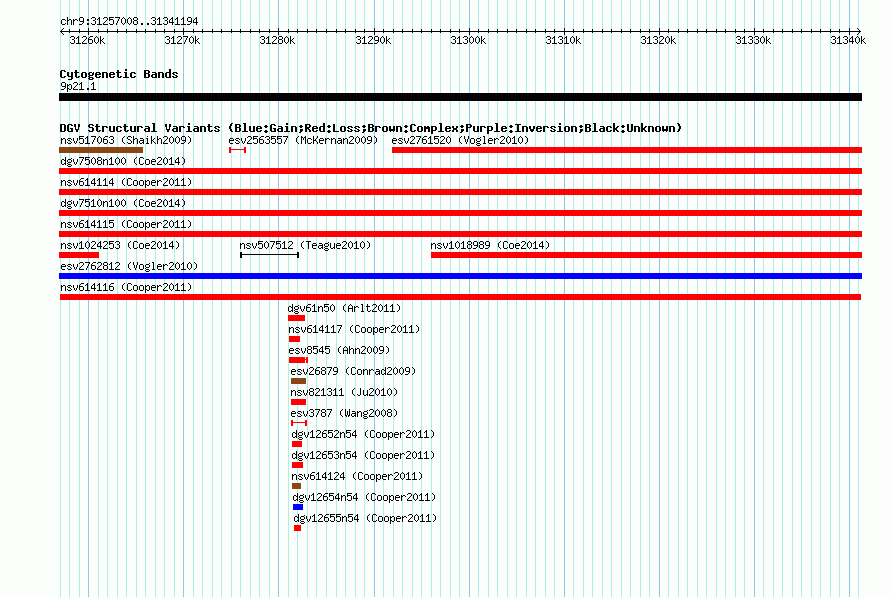Open variant esv8545 (Ahn2009) label
This screenshot has height=597, width=890.
pyautogui.click(x=339, y=350)
